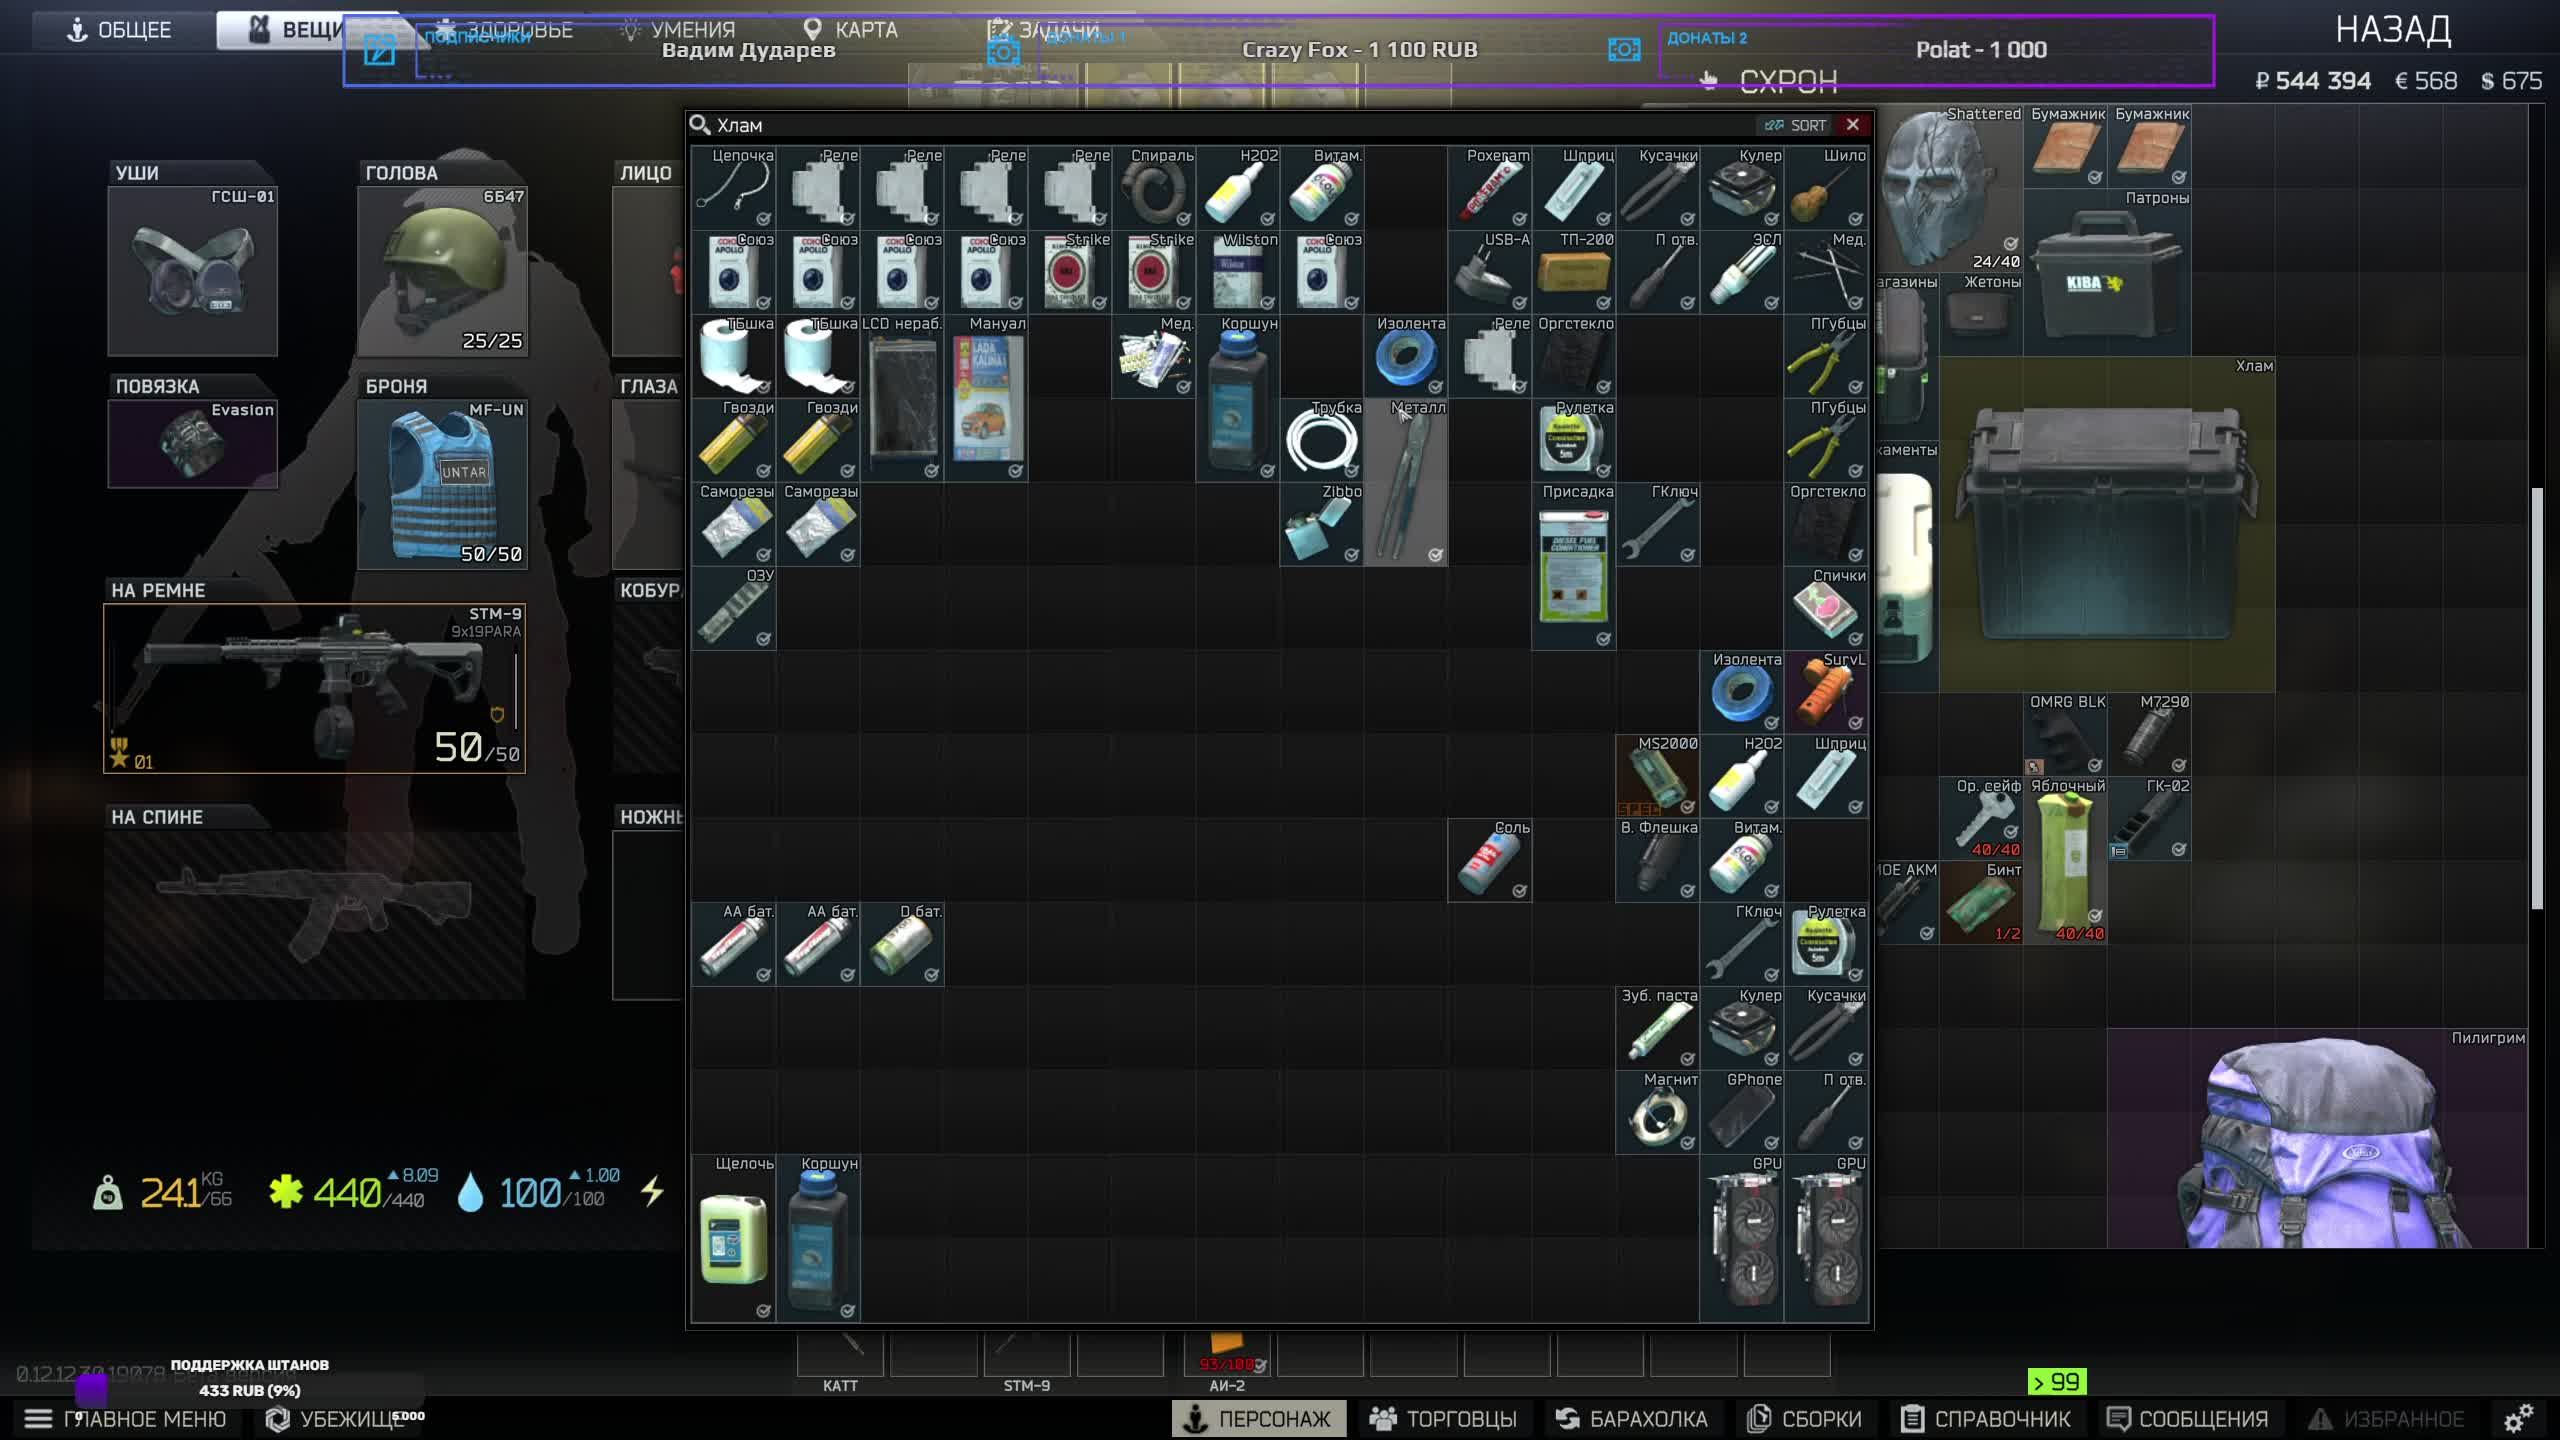The height and width of the screenshot is (1440, 2560).
Task: Select the Присадка fuel conditioner item
Action: [x=1573, y=568]
